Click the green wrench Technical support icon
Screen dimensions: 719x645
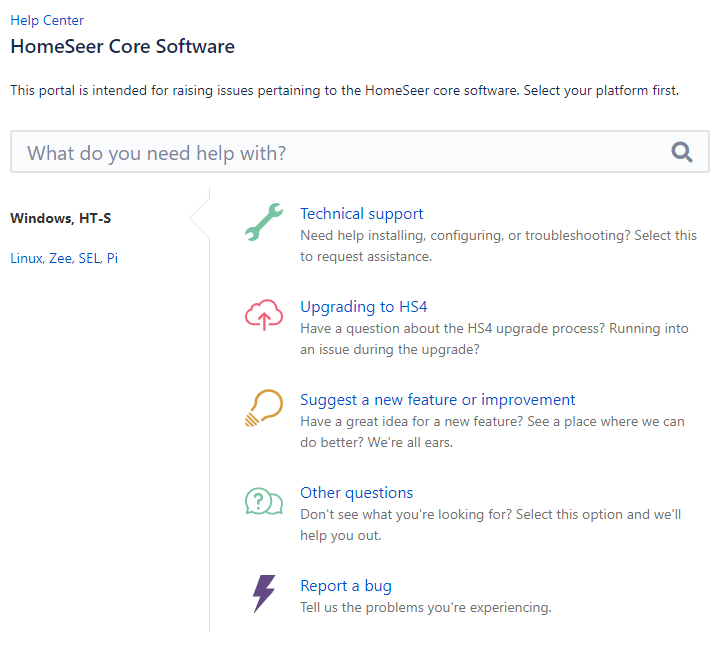(x=264, y=222)
